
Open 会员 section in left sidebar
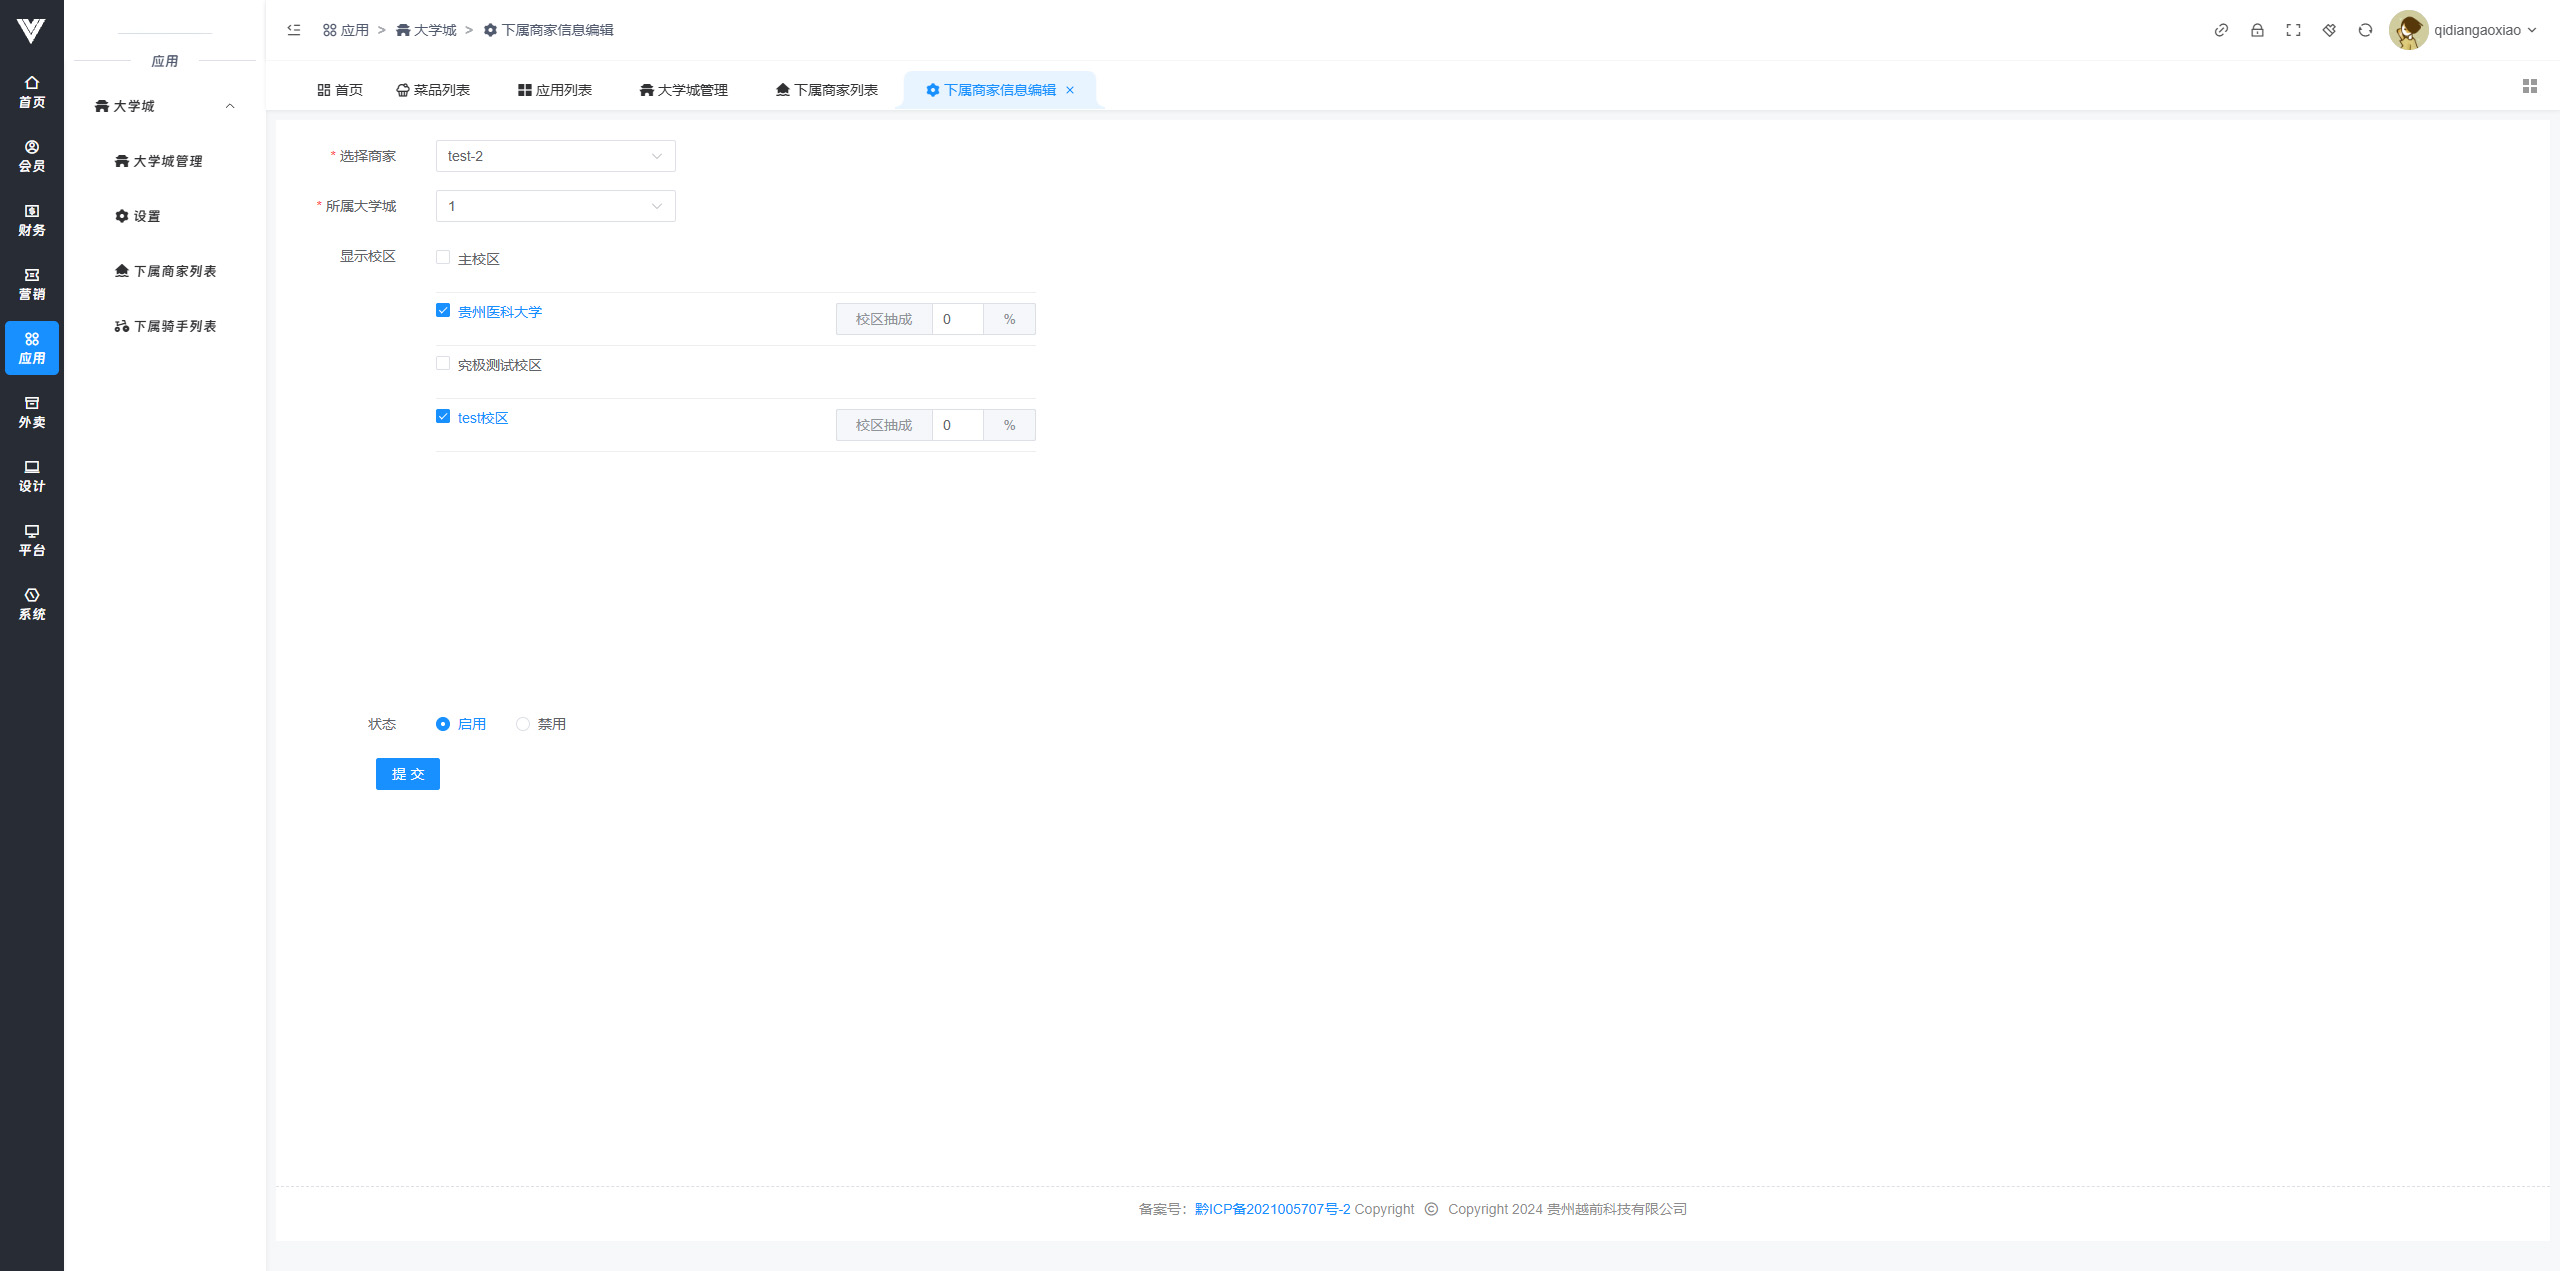[x=32, y=156]
